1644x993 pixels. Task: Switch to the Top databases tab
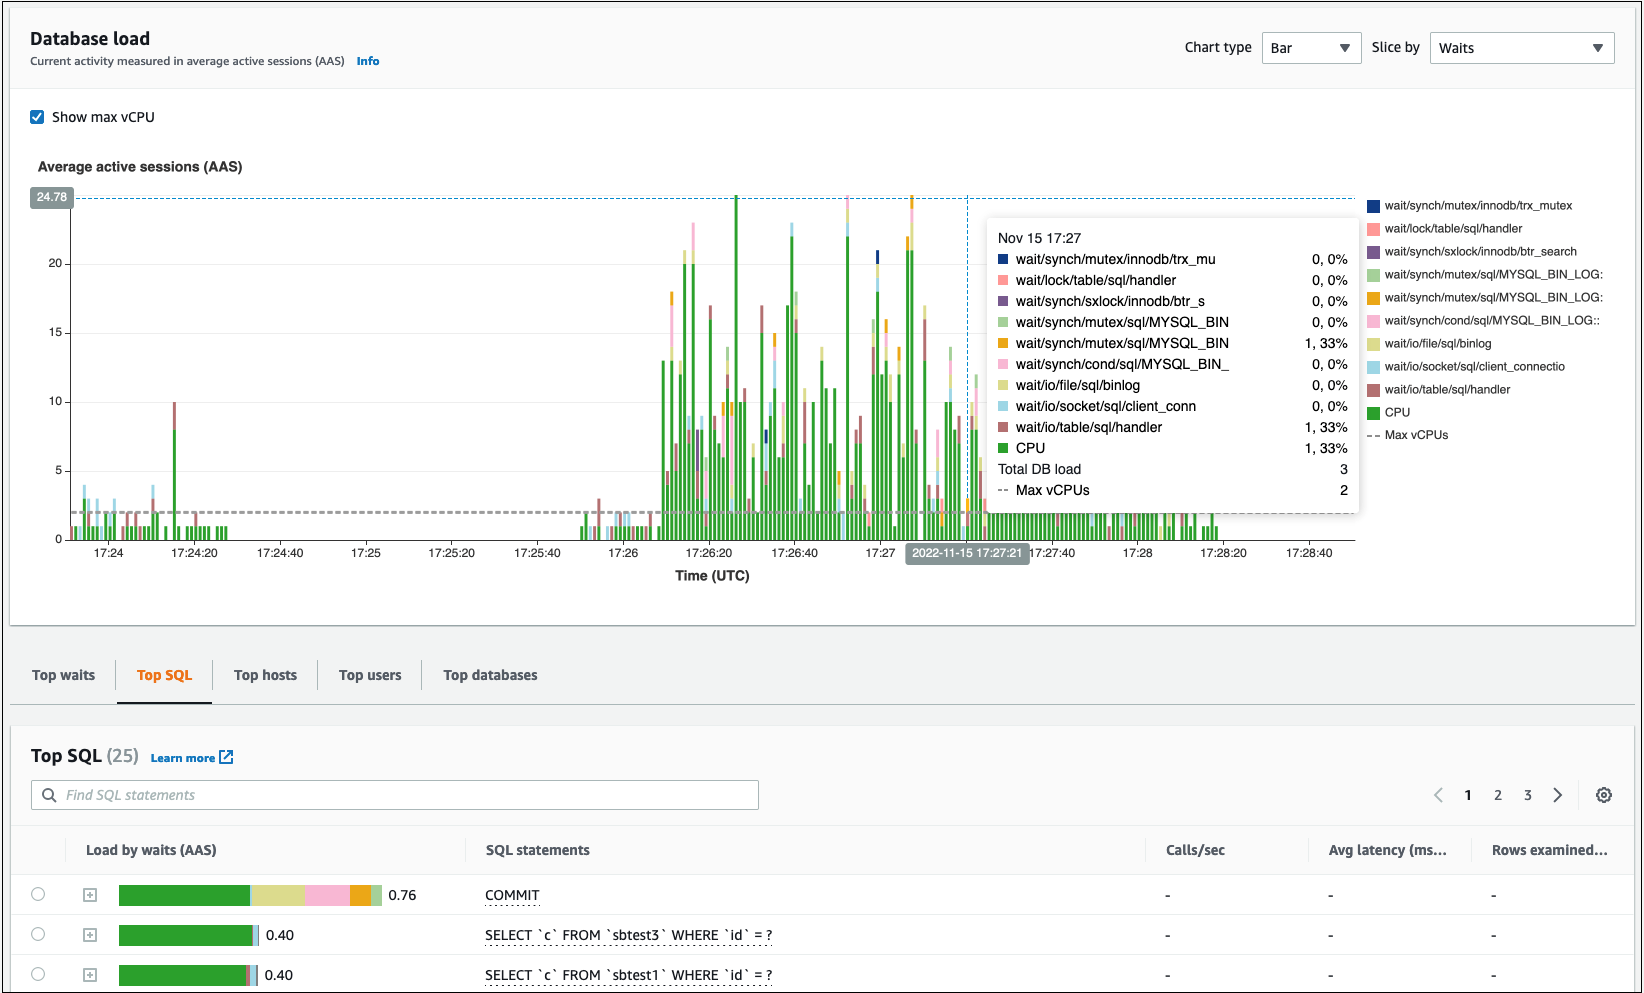[490, 674]
